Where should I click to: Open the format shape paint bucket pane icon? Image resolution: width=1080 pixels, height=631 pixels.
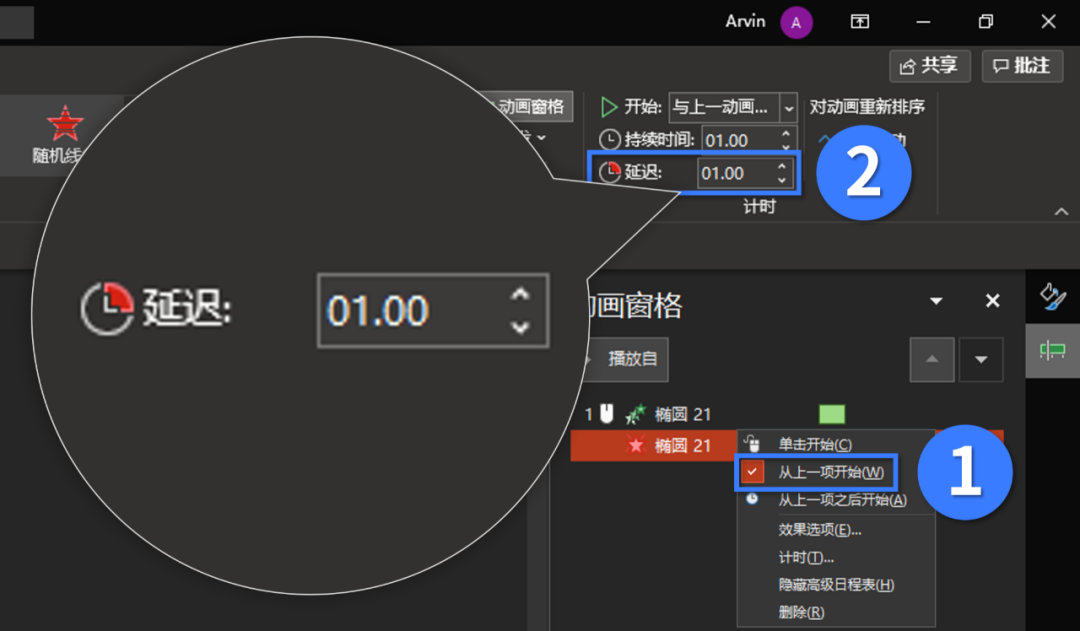click(1052, 296)
